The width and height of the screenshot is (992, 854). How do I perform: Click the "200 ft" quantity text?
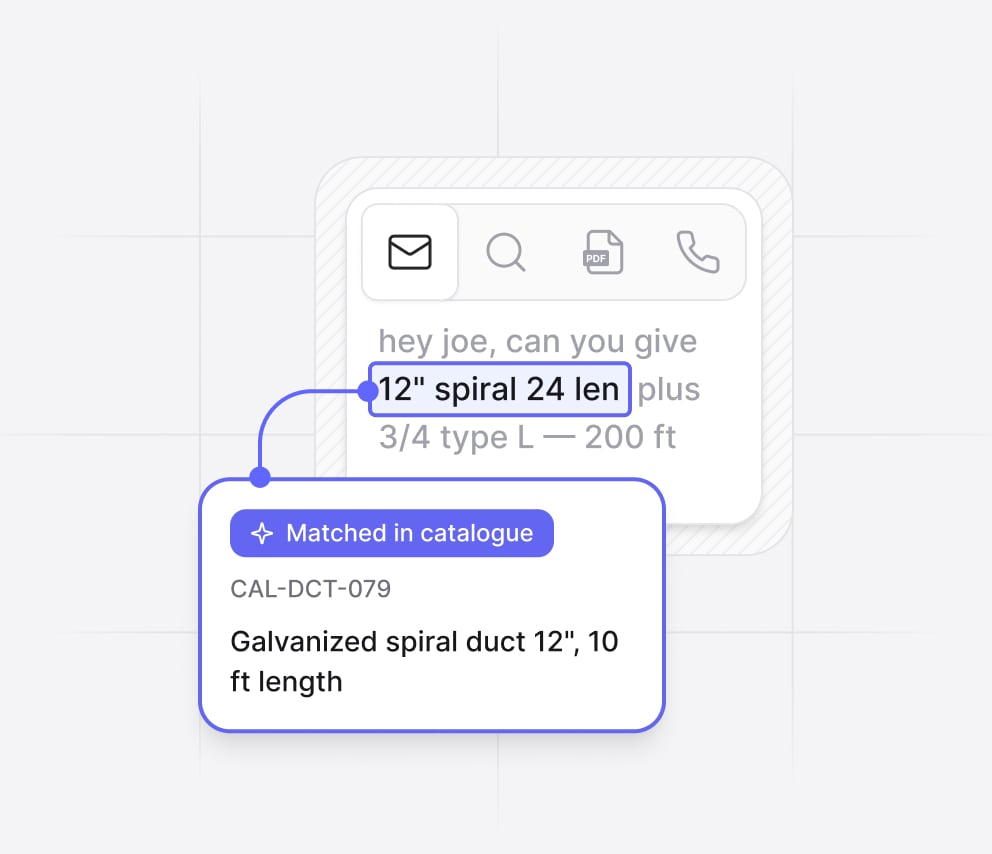[630, 437]
